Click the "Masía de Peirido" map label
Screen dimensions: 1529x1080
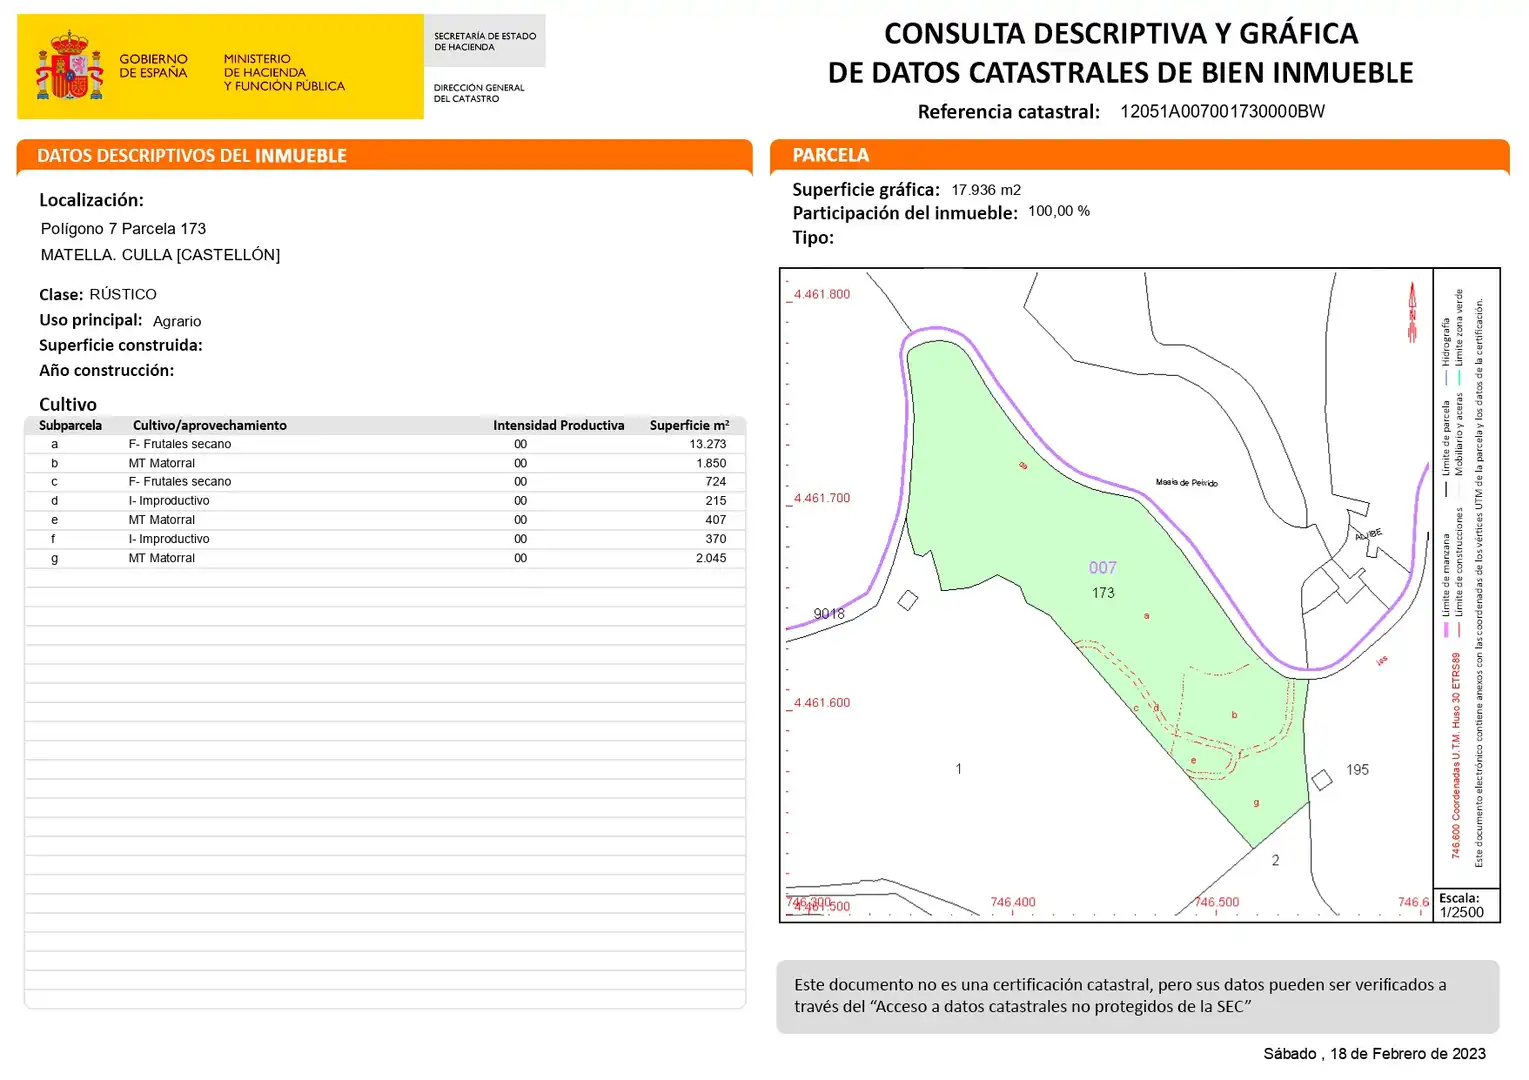tap(1187, 482)
